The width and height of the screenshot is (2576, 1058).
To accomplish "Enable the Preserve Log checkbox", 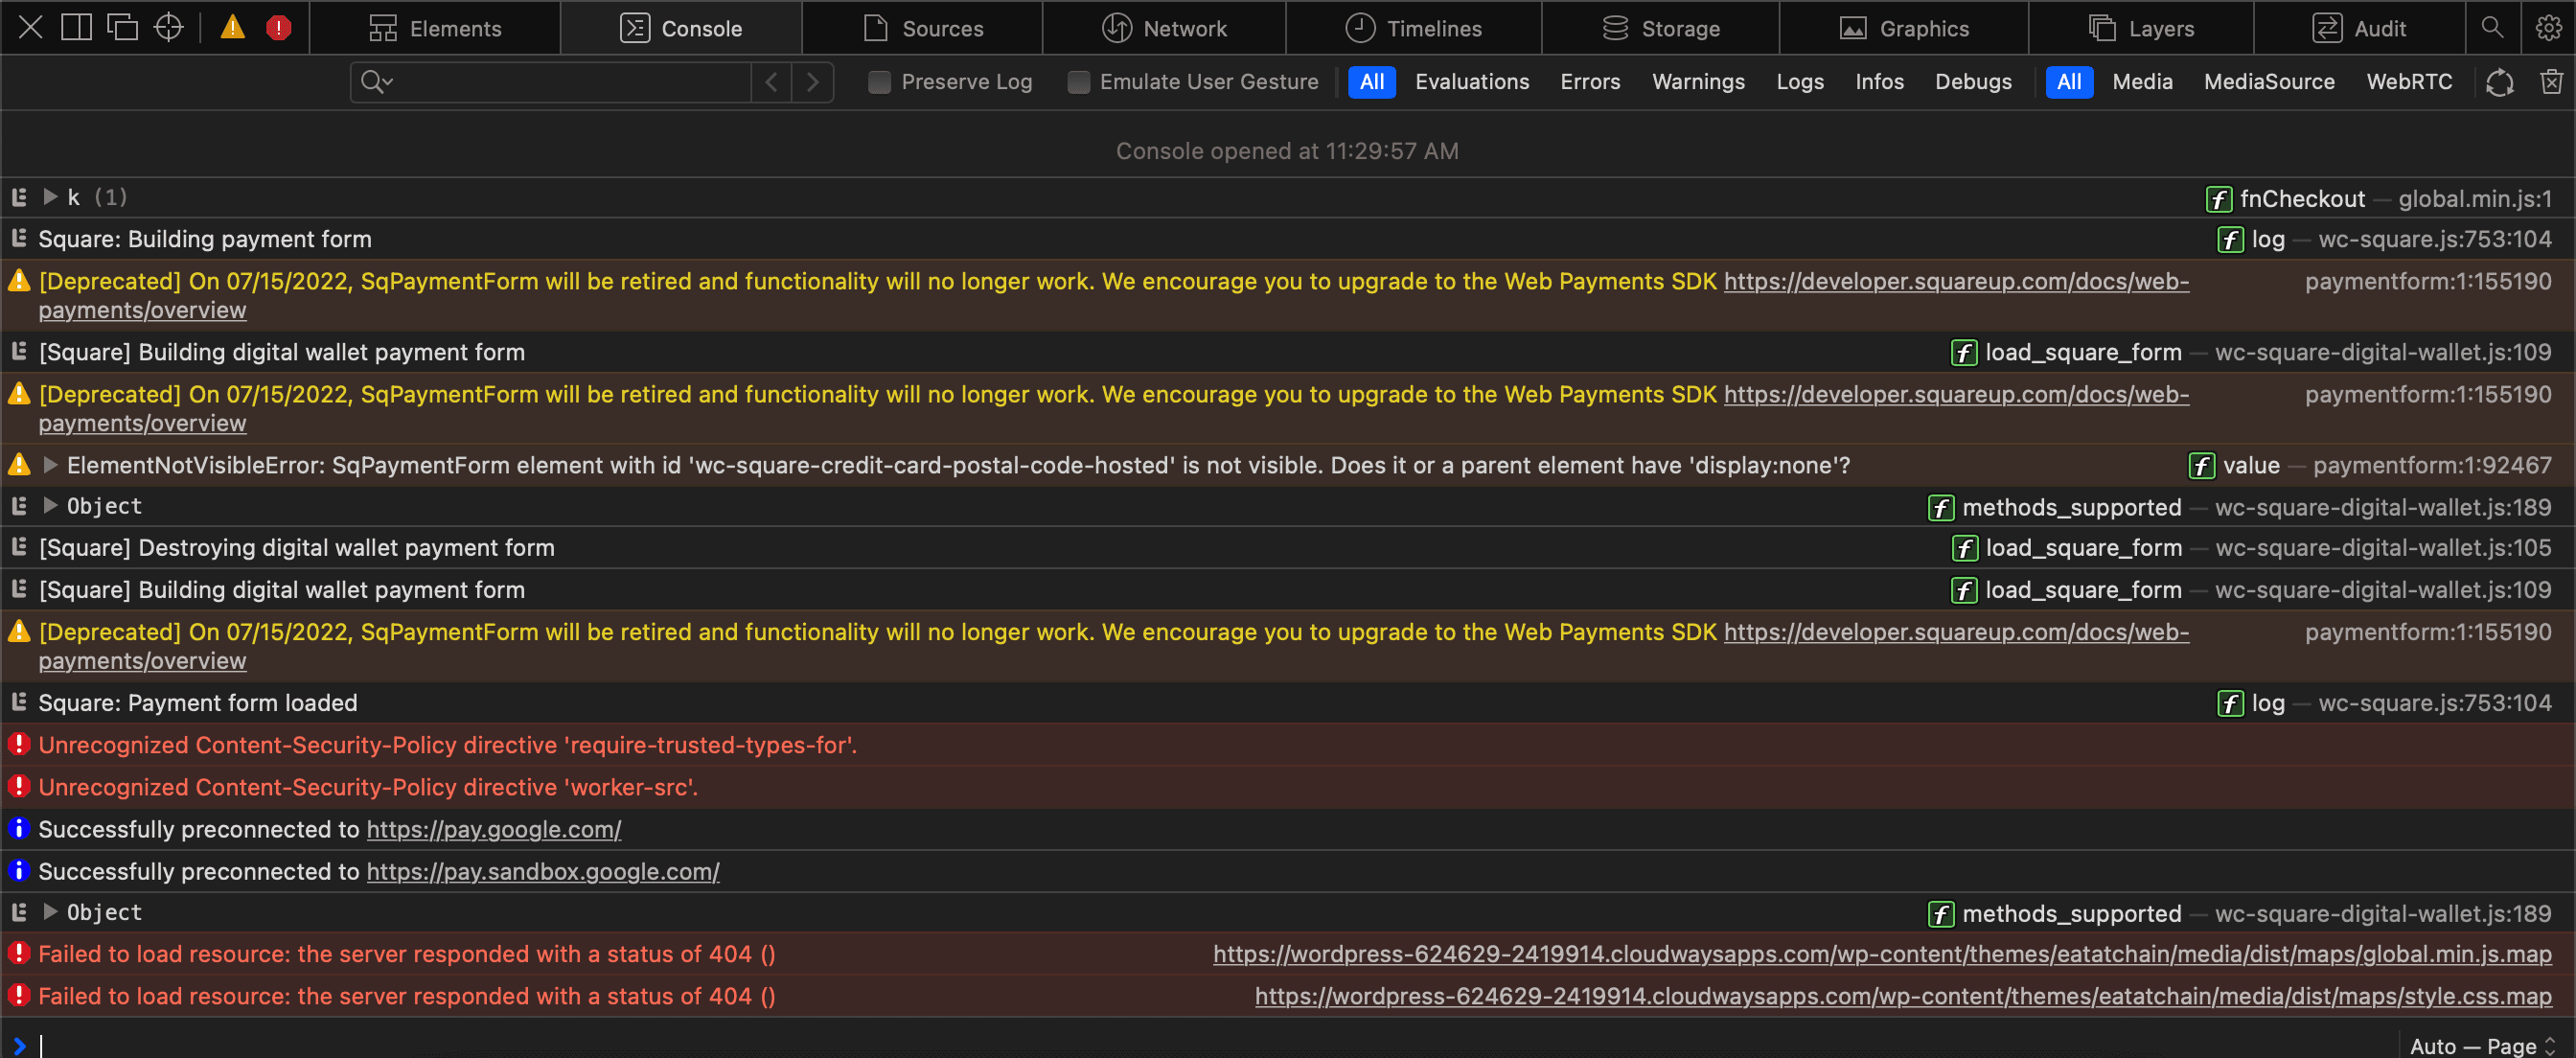I will pyautogui.click(x=879, y=82).
